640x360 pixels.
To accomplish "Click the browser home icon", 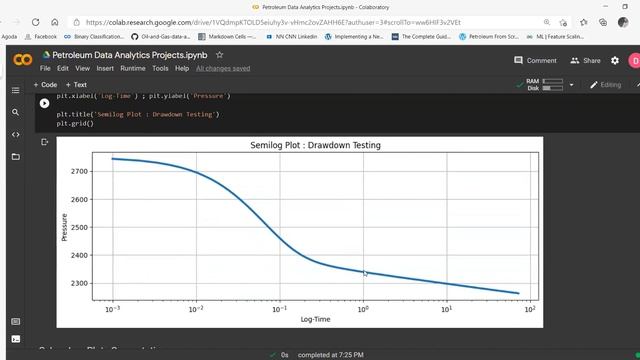I will point(55,22).
